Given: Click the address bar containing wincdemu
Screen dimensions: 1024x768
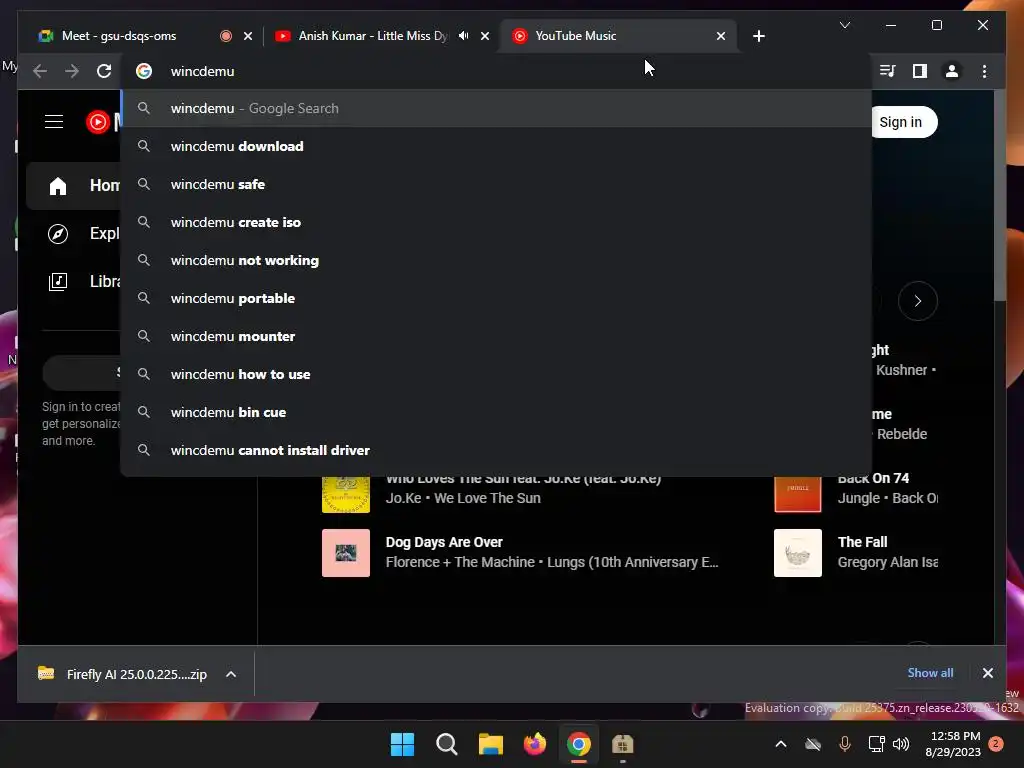Looking at the screenshot, I should click(x=496, y=71).
